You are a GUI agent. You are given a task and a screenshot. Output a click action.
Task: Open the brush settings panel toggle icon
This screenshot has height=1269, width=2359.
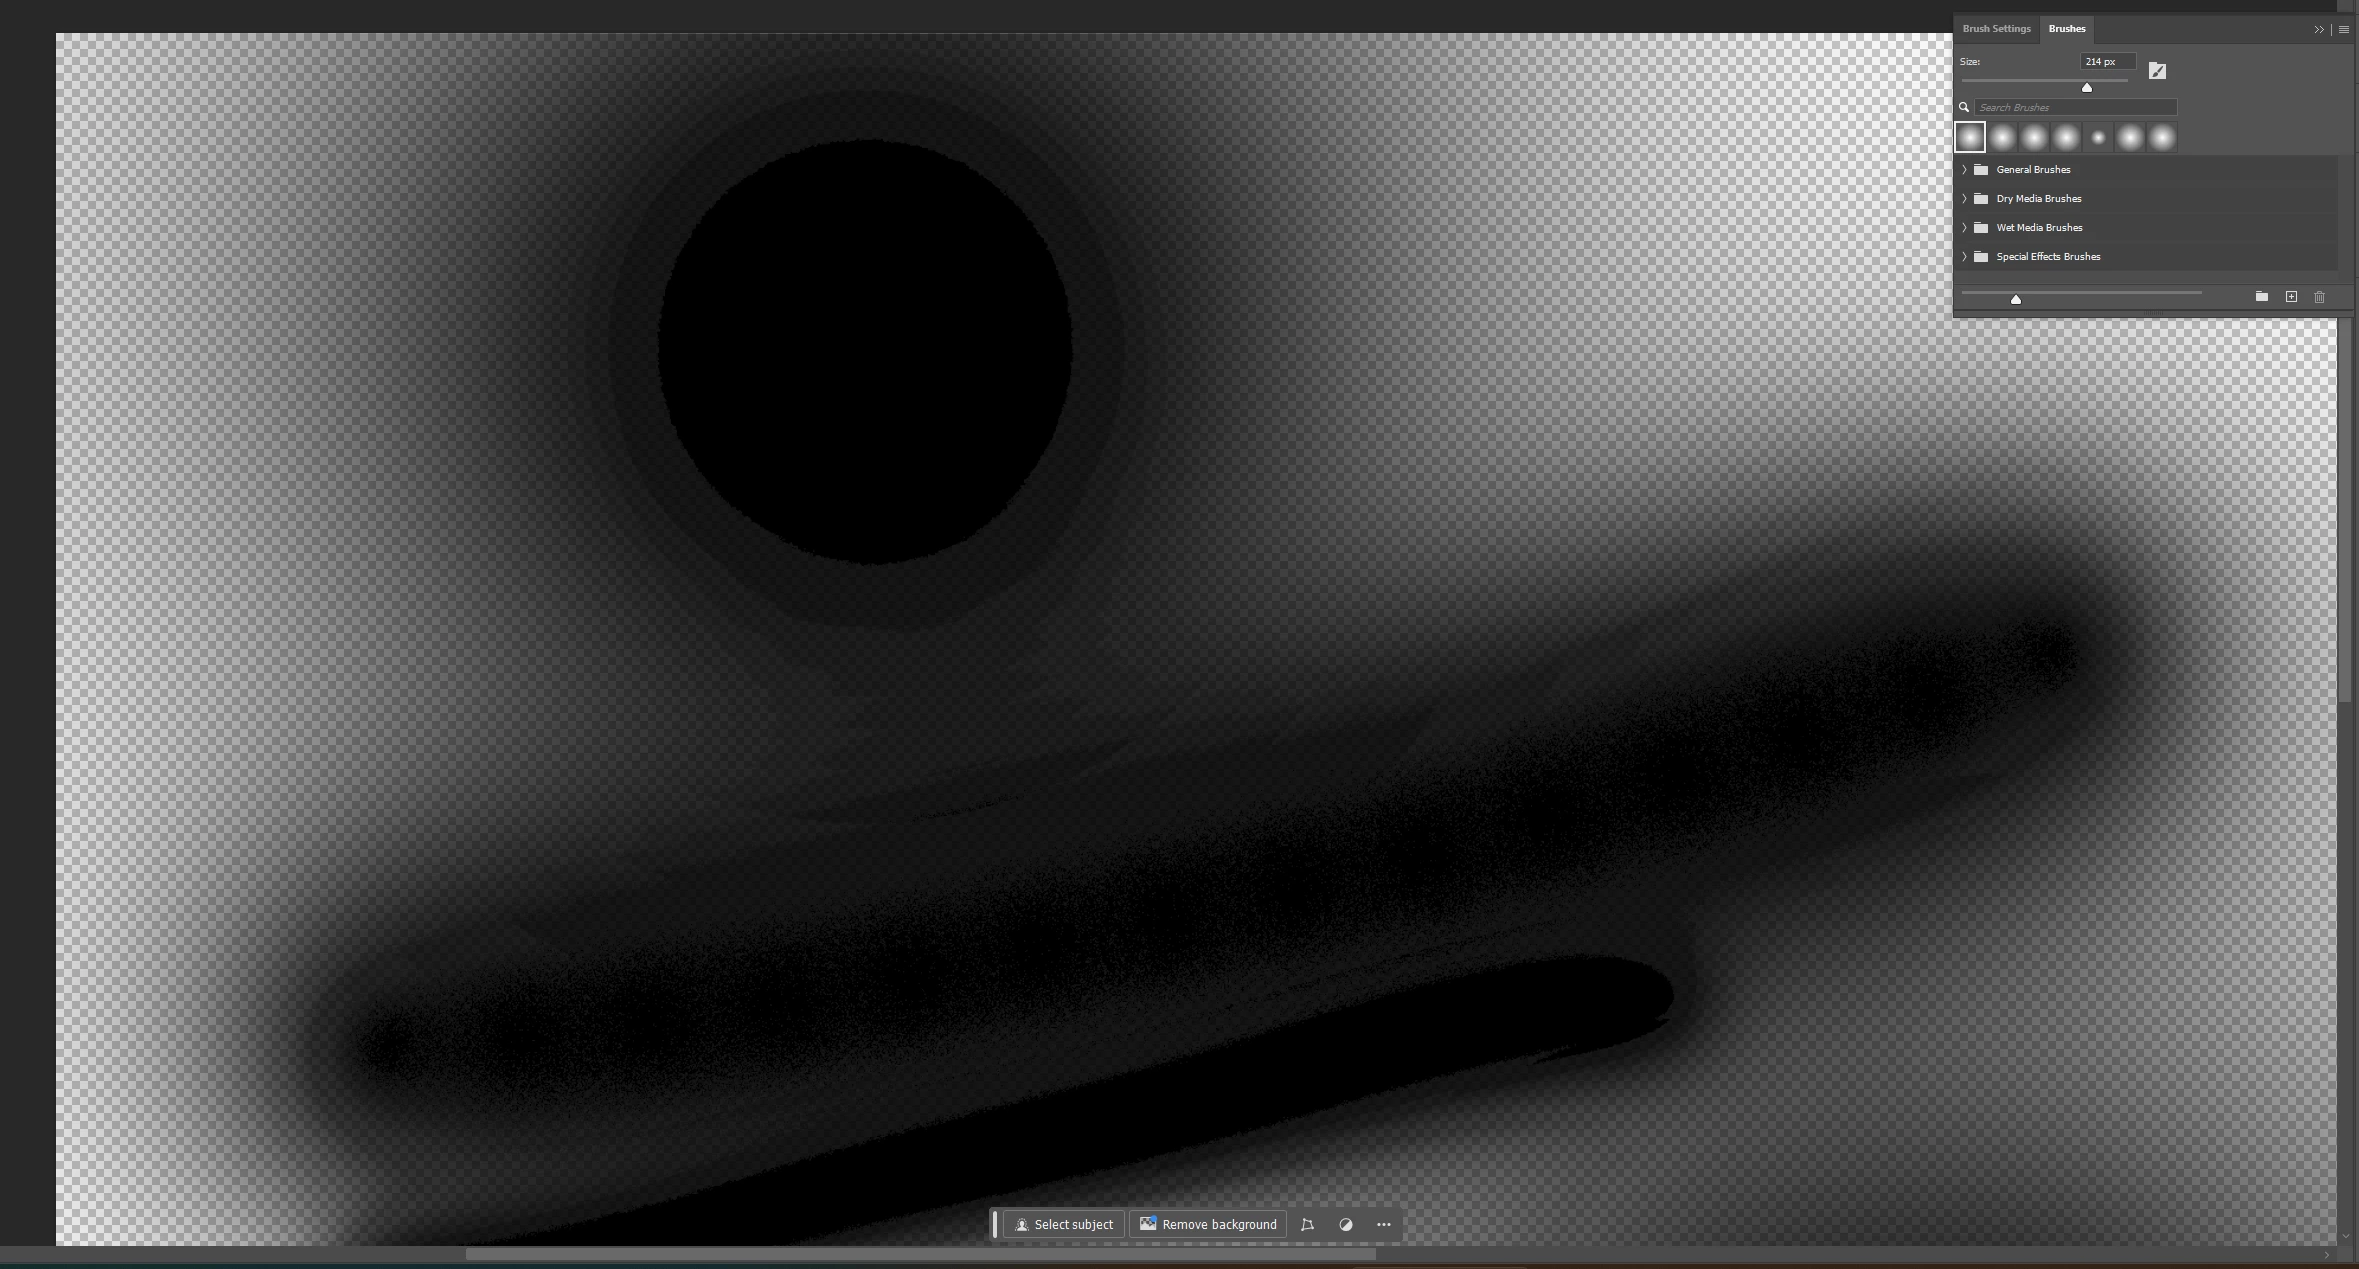tap(2157, 71)
